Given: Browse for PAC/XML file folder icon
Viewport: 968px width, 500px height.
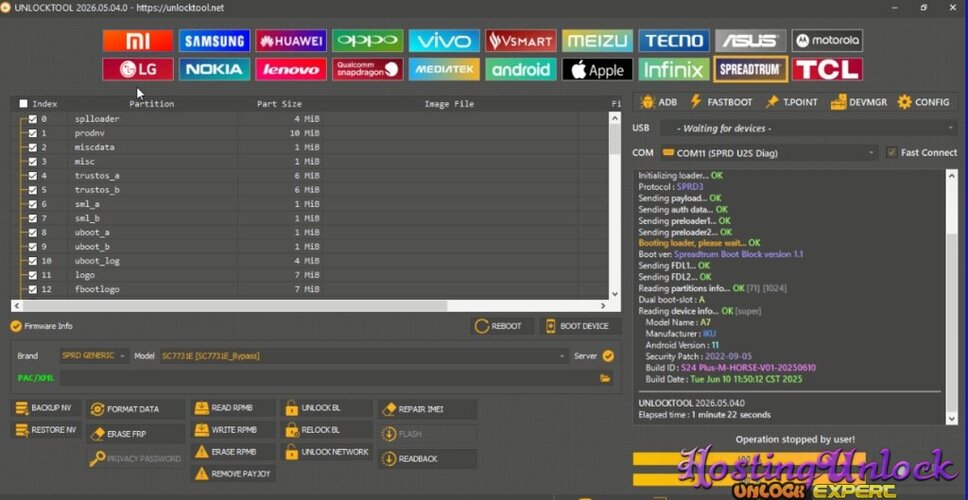Looking at the screenshot, I should pyautogui.click(x=606, y=378).
